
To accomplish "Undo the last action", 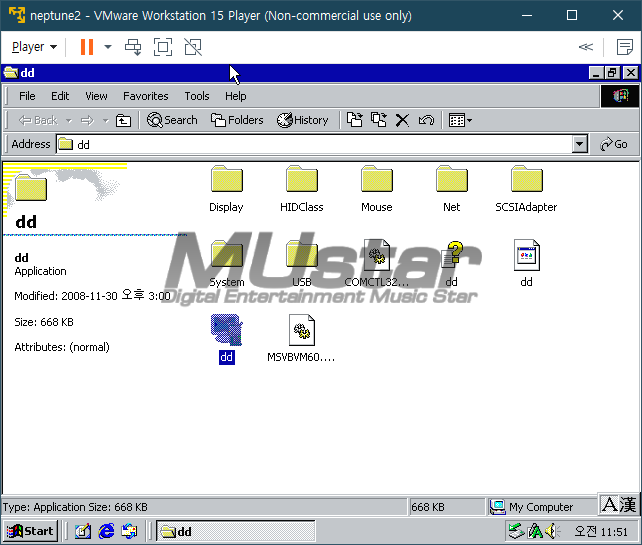I will [426, 120].
